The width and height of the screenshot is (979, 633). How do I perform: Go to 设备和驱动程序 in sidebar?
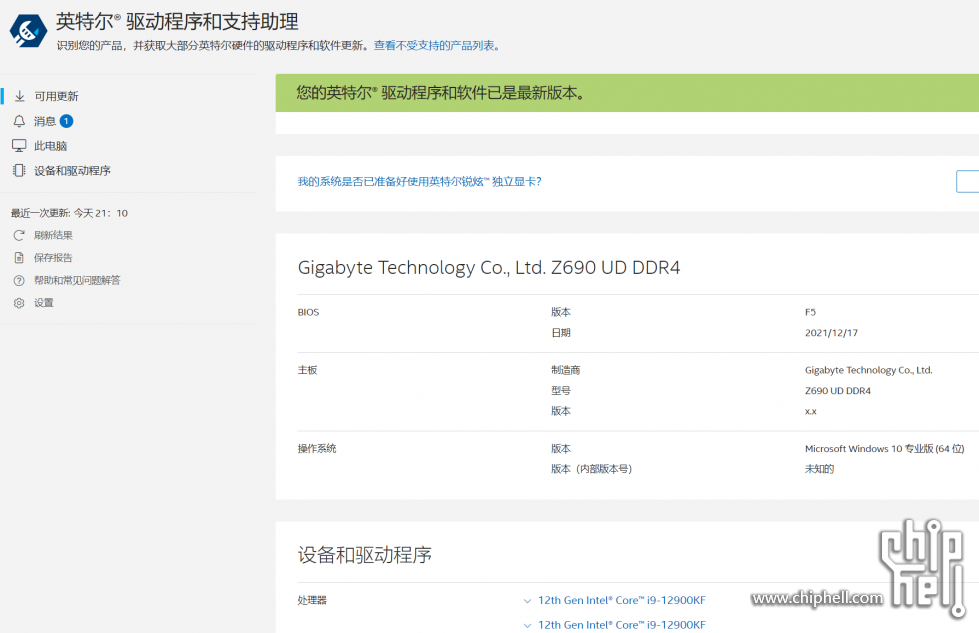(72, 170)
